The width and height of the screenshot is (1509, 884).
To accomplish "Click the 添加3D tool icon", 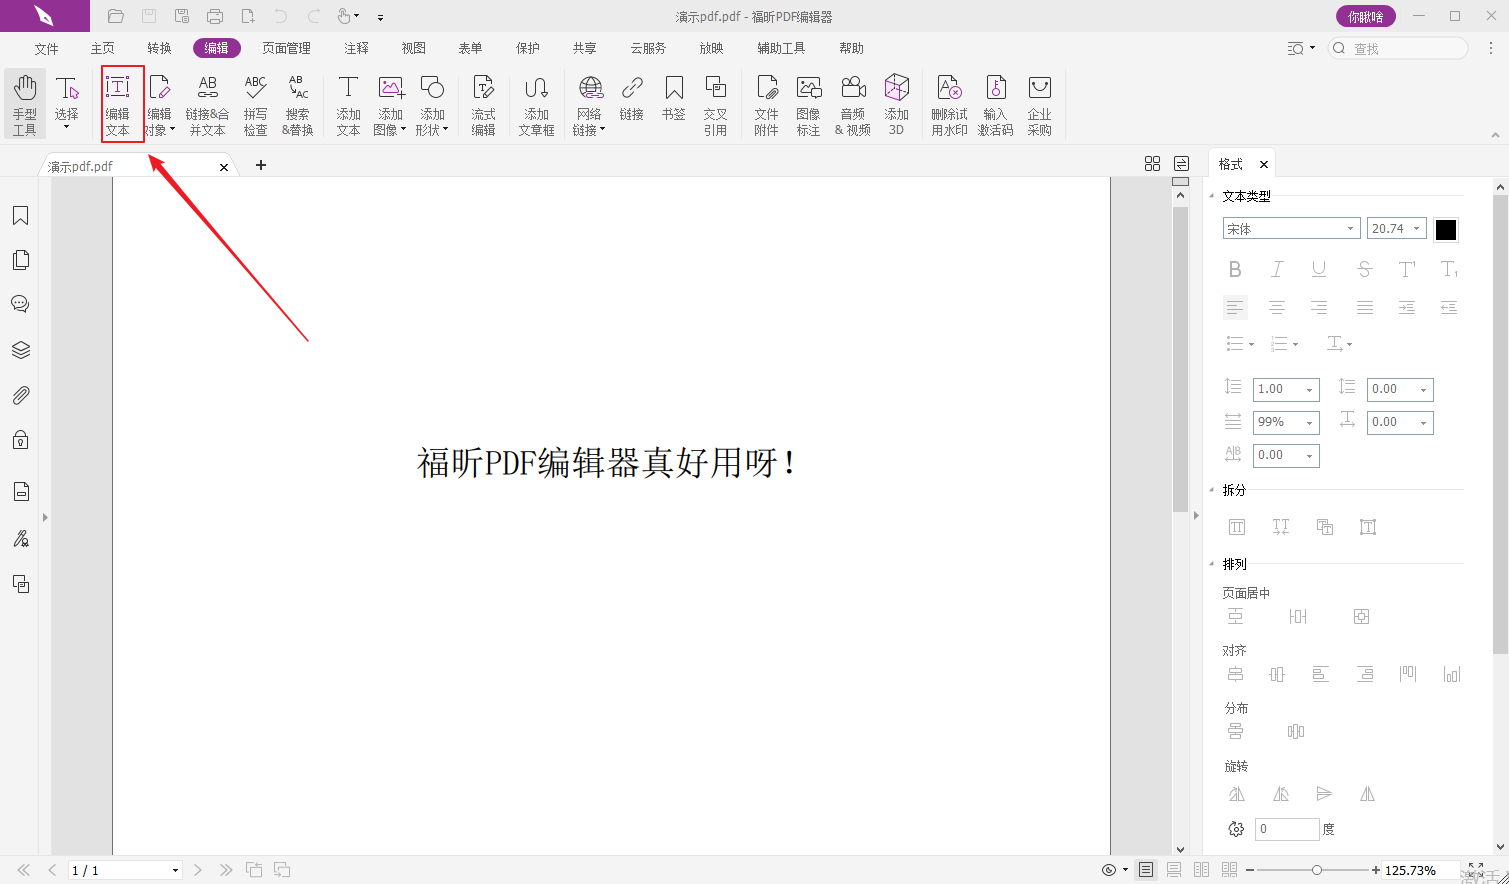I will (x=896, y=103).
